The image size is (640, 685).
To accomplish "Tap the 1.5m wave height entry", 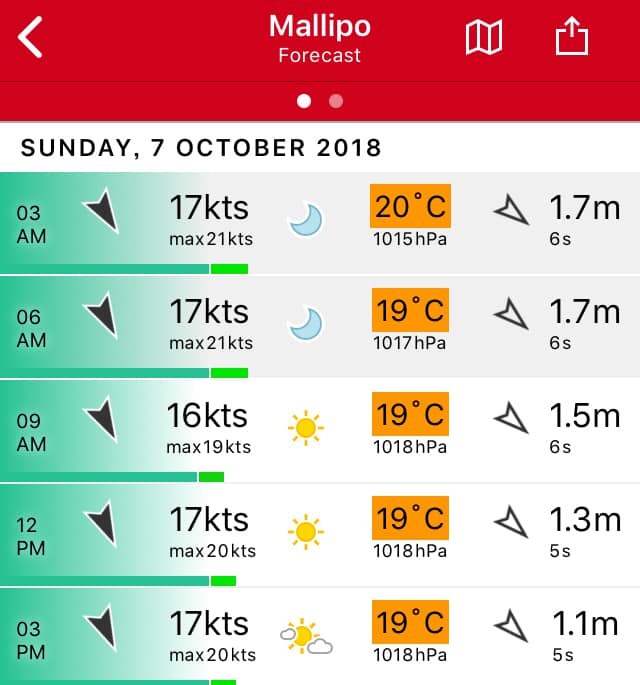I will tap(585, 415).
